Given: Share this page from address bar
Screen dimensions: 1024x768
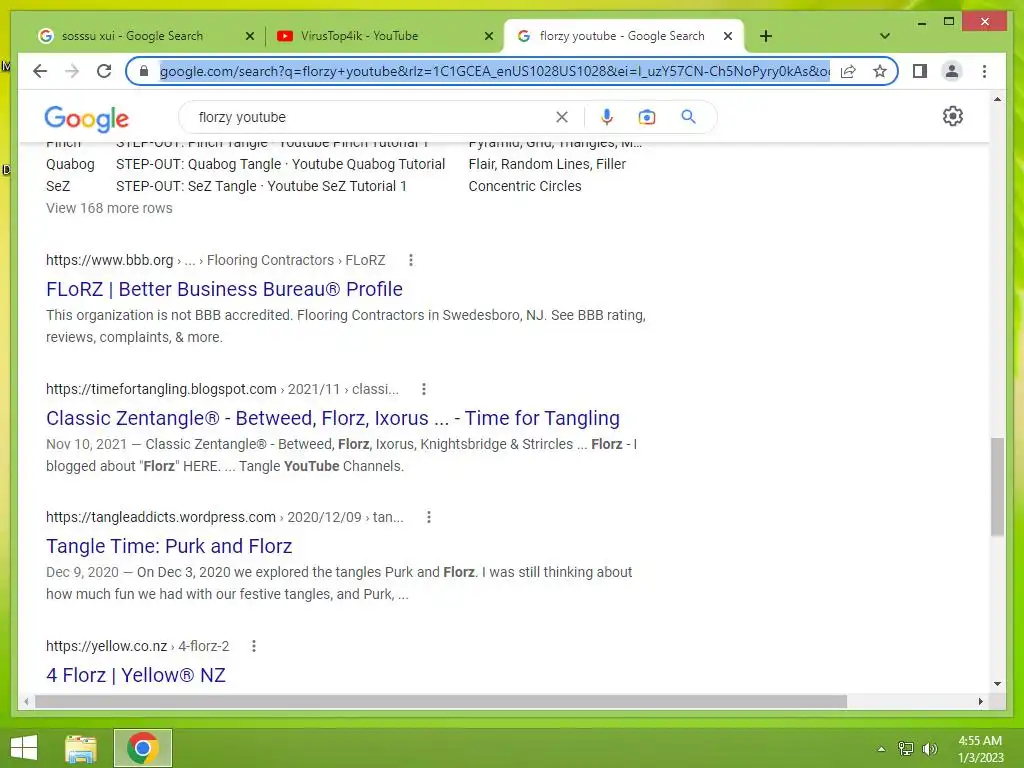Looking at the screenshot, I should tap(848, 71).
